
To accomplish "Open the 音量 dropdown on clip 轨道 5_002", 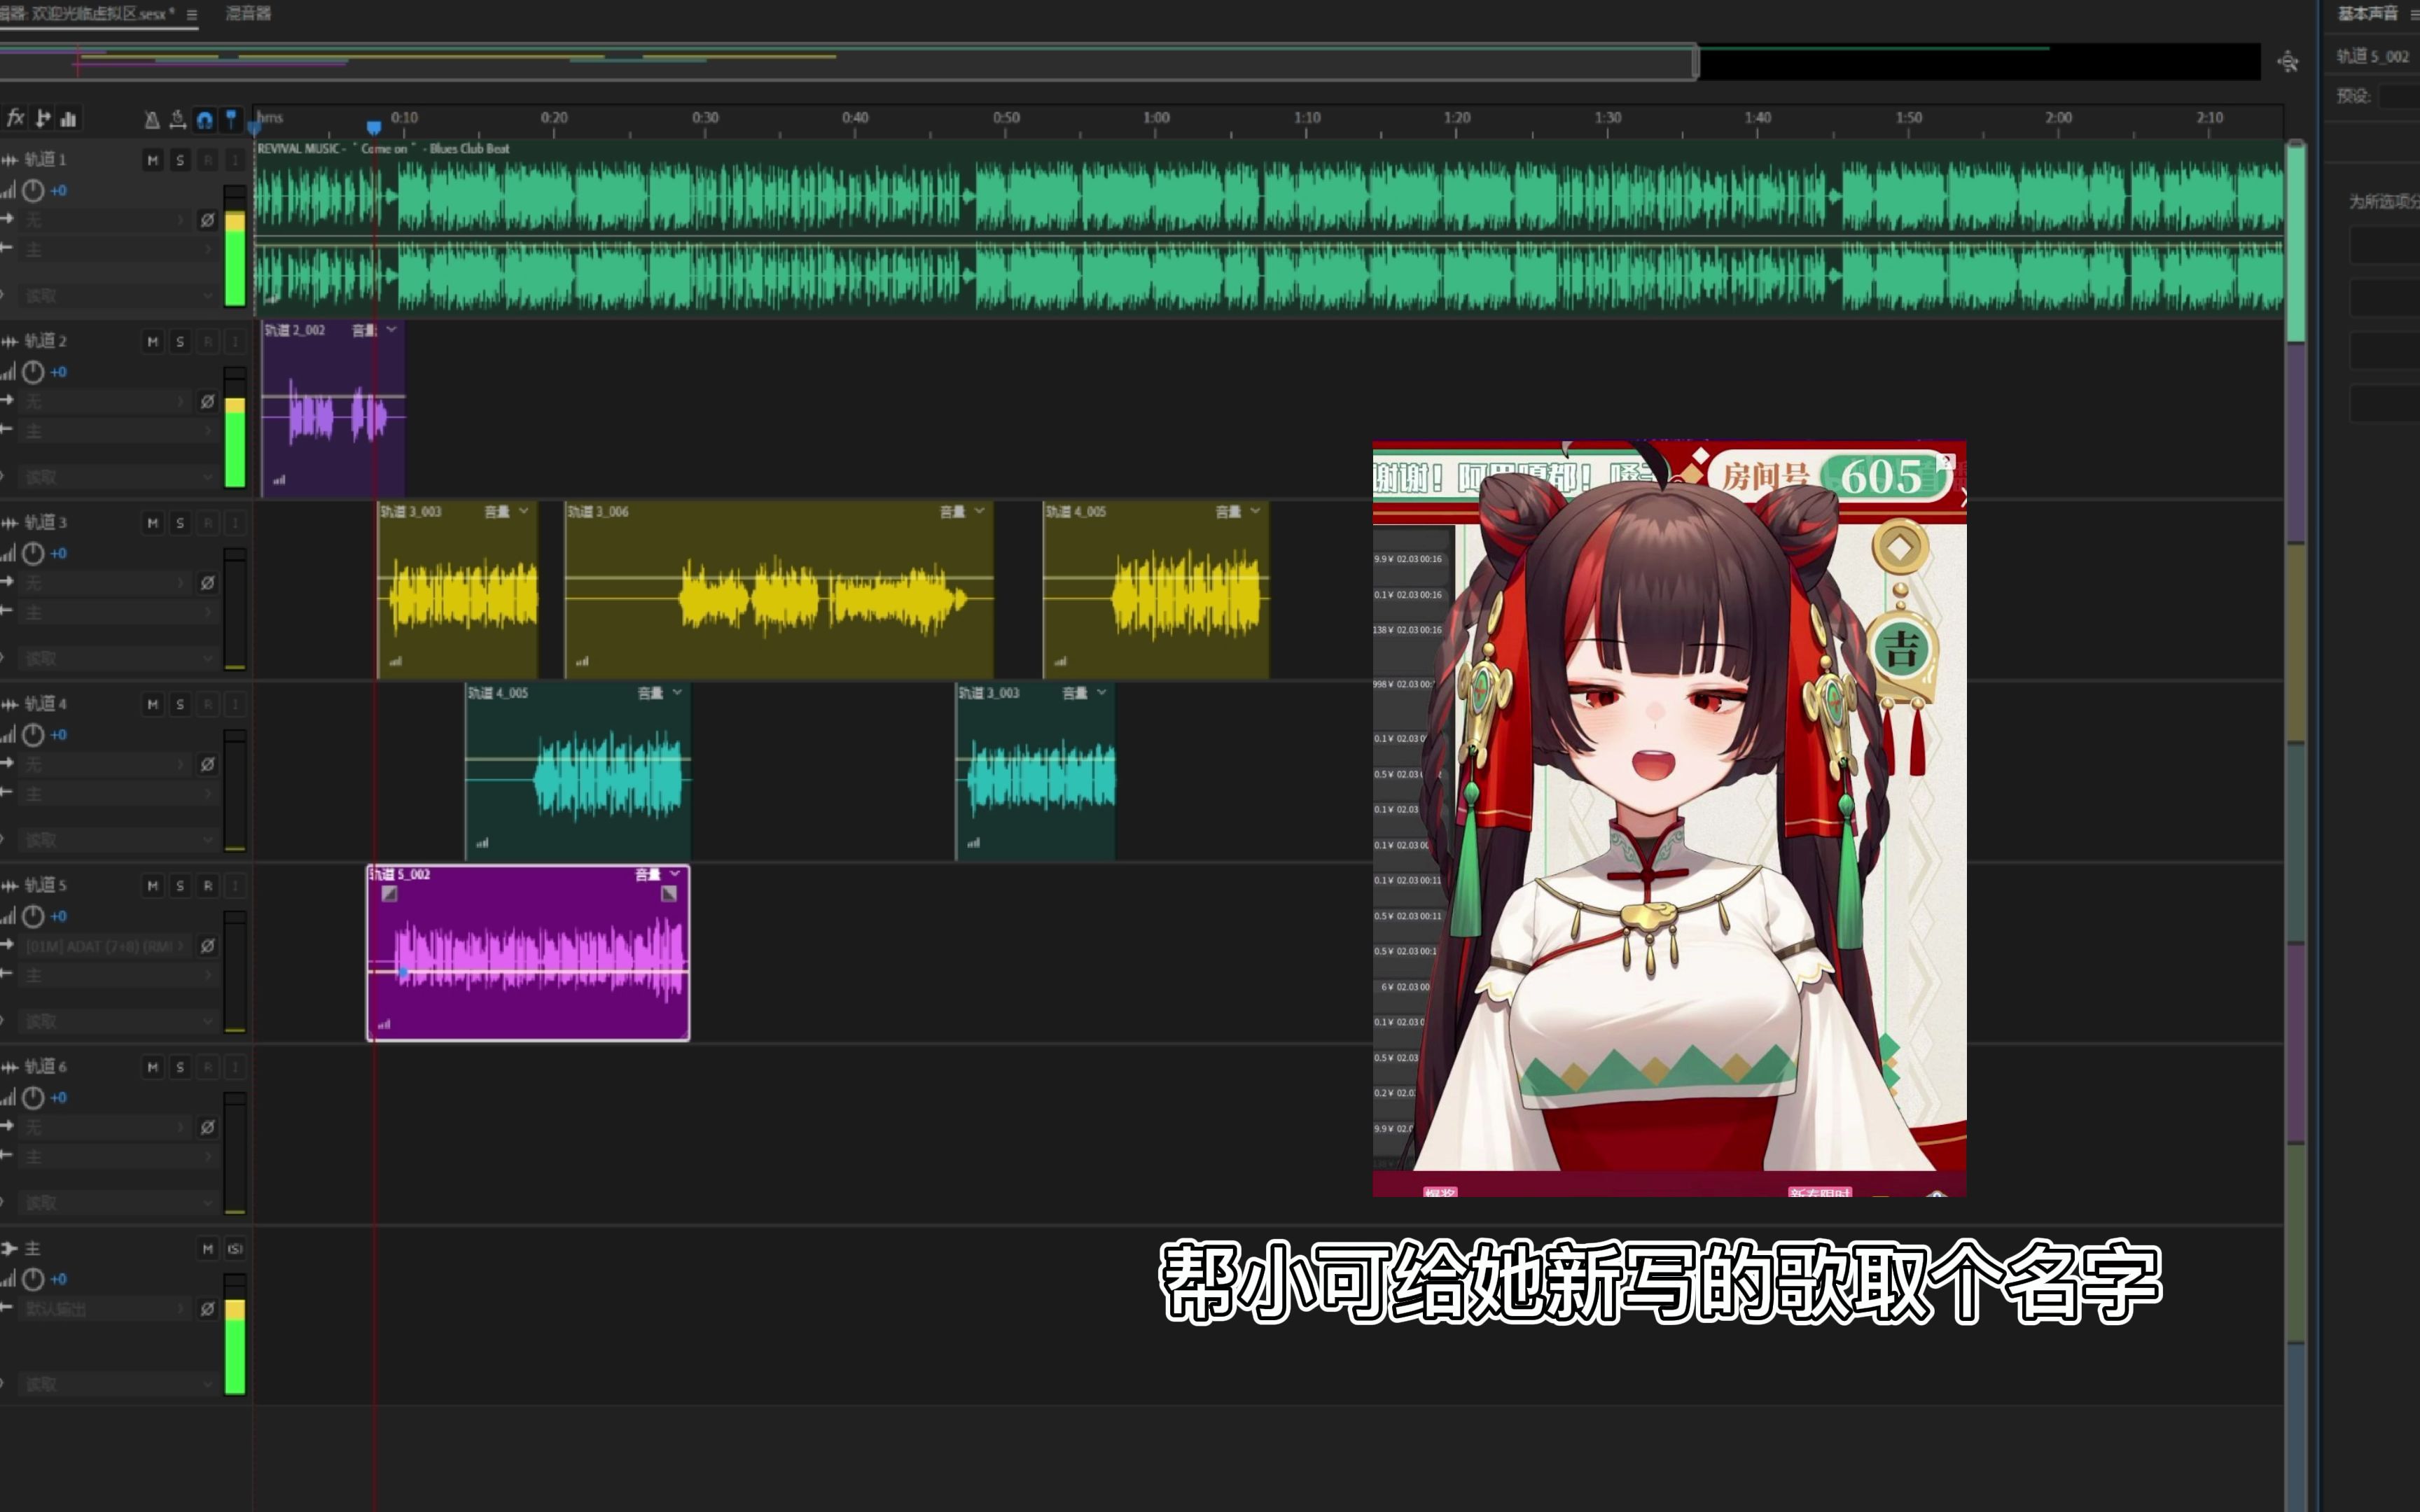I will pyautogui.click(x=659, y=874).
